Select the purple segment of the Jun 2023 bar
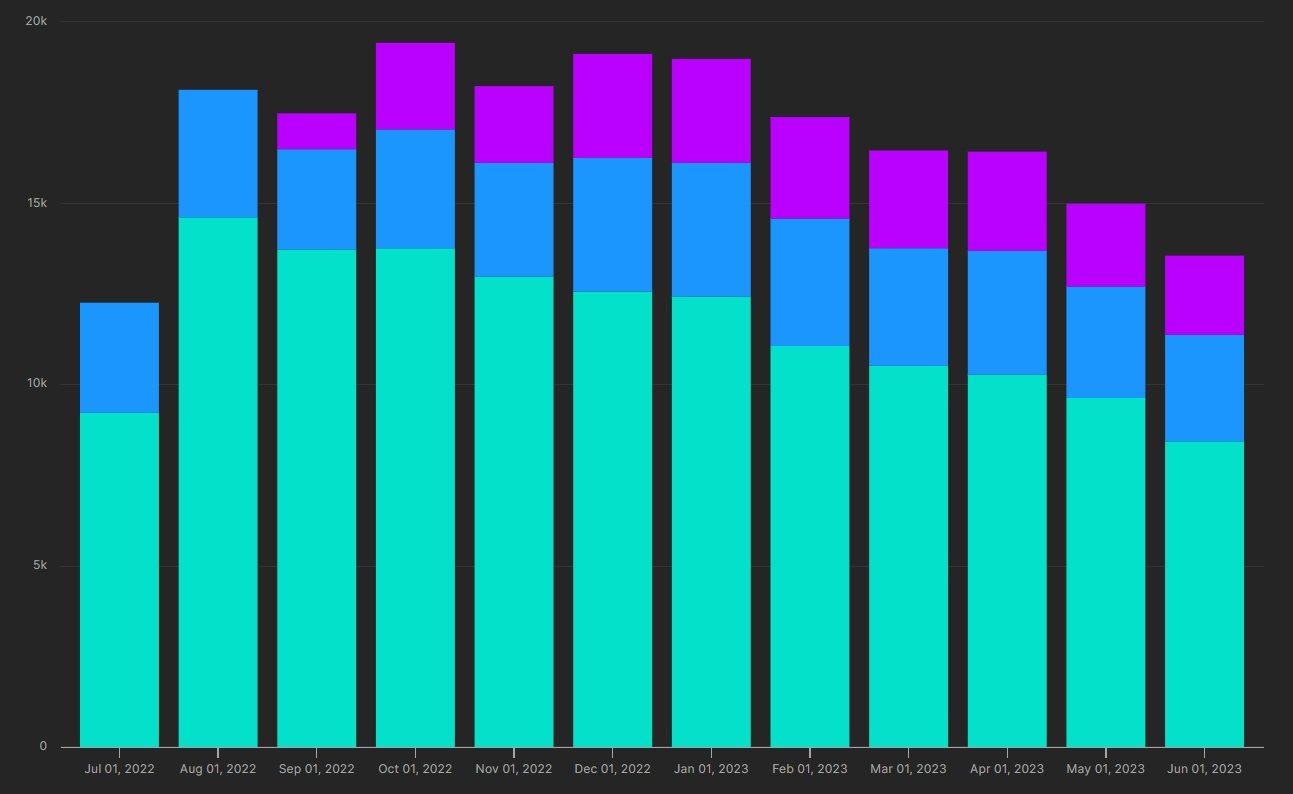 click(x=1204, y=295)
